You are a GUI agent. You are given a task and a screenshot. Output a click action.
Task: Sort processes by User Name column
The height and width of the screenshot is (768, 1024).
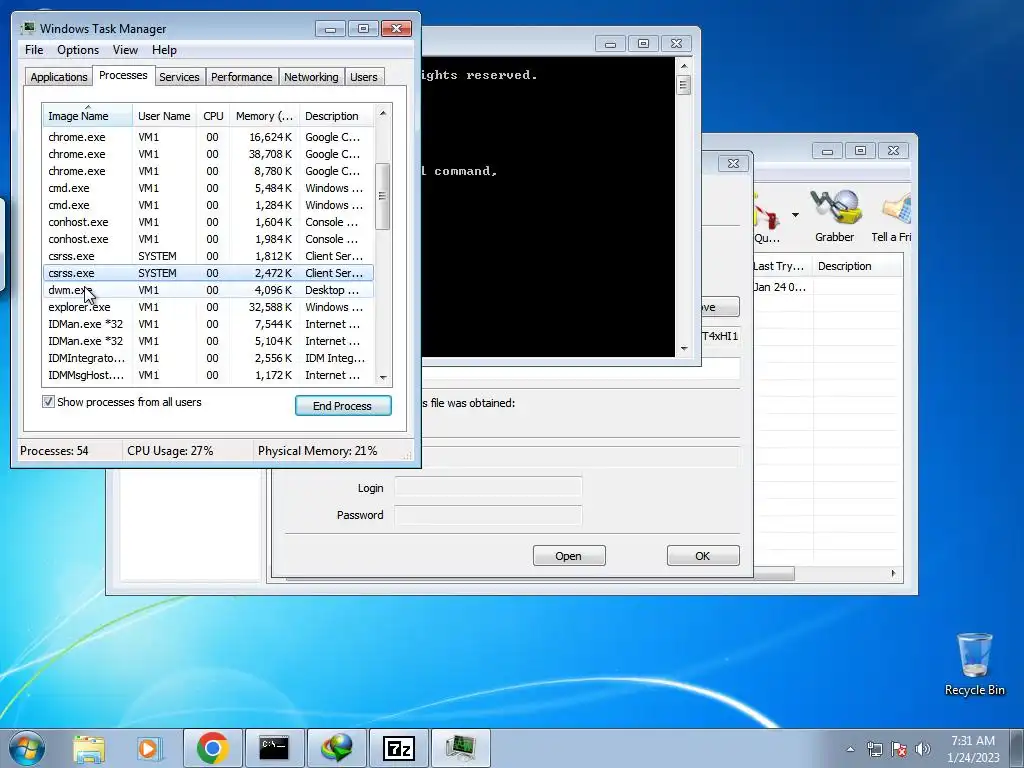(x=164, y=116)
